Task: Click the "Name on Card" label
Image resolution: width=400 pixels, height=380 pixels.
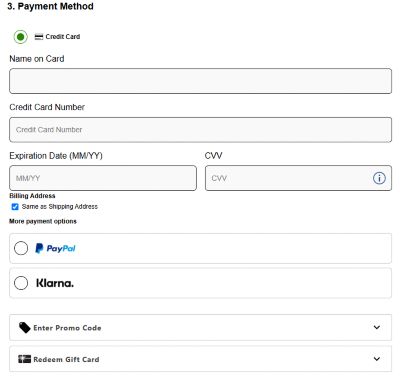Action: pos(37,59)
